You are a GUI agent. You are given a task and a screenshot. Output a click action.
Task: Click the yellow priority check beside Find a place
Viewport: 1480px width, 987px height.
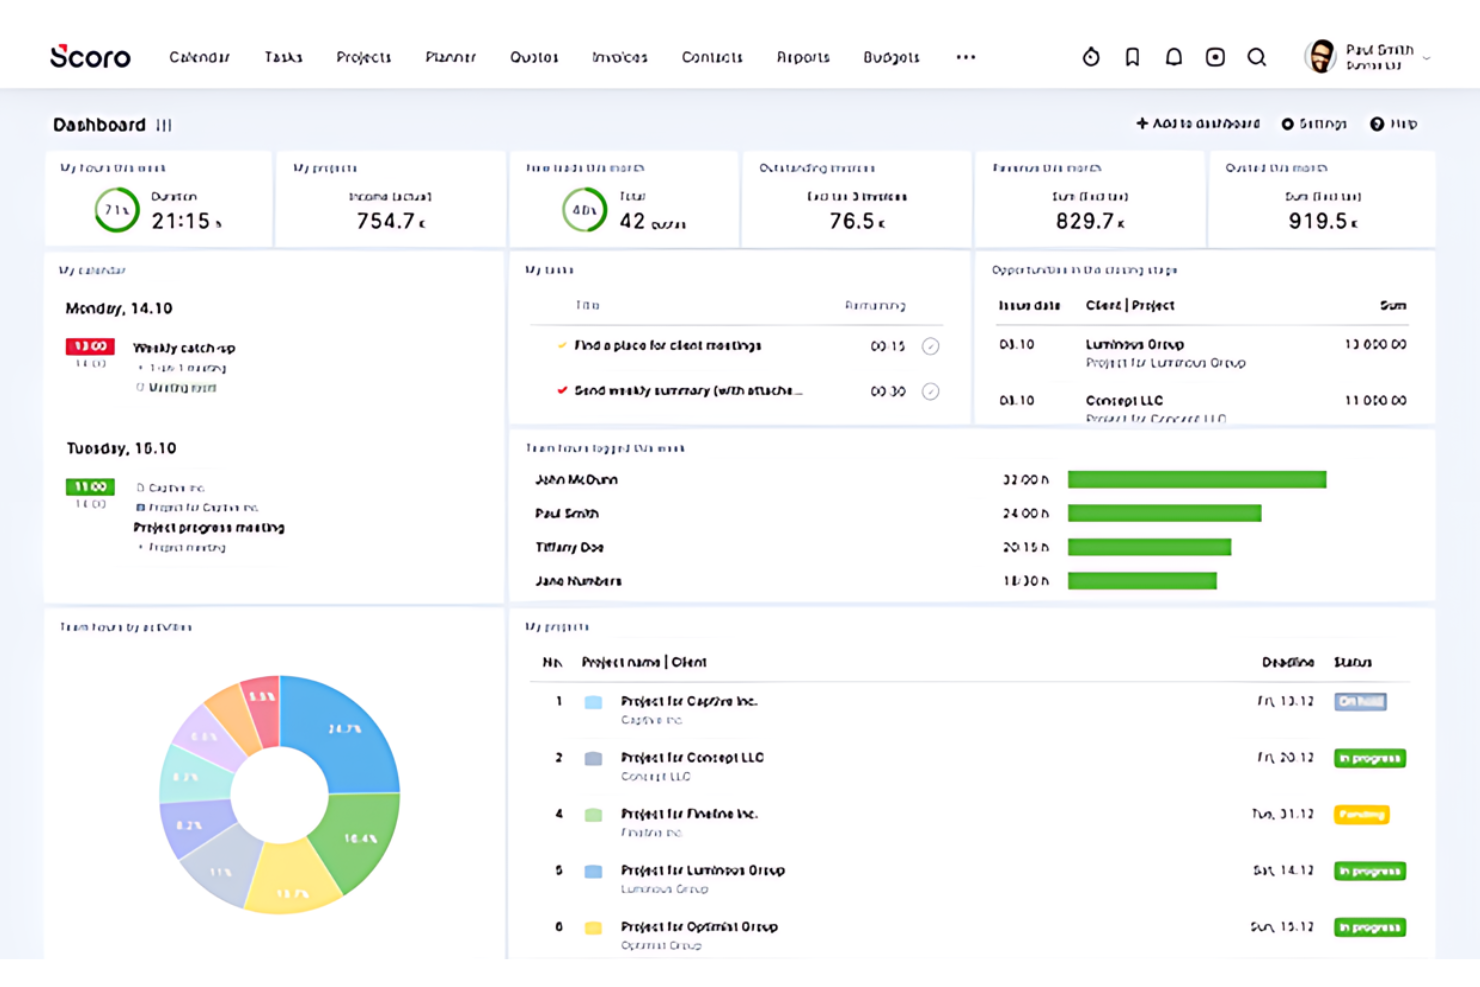coord(562,345)
